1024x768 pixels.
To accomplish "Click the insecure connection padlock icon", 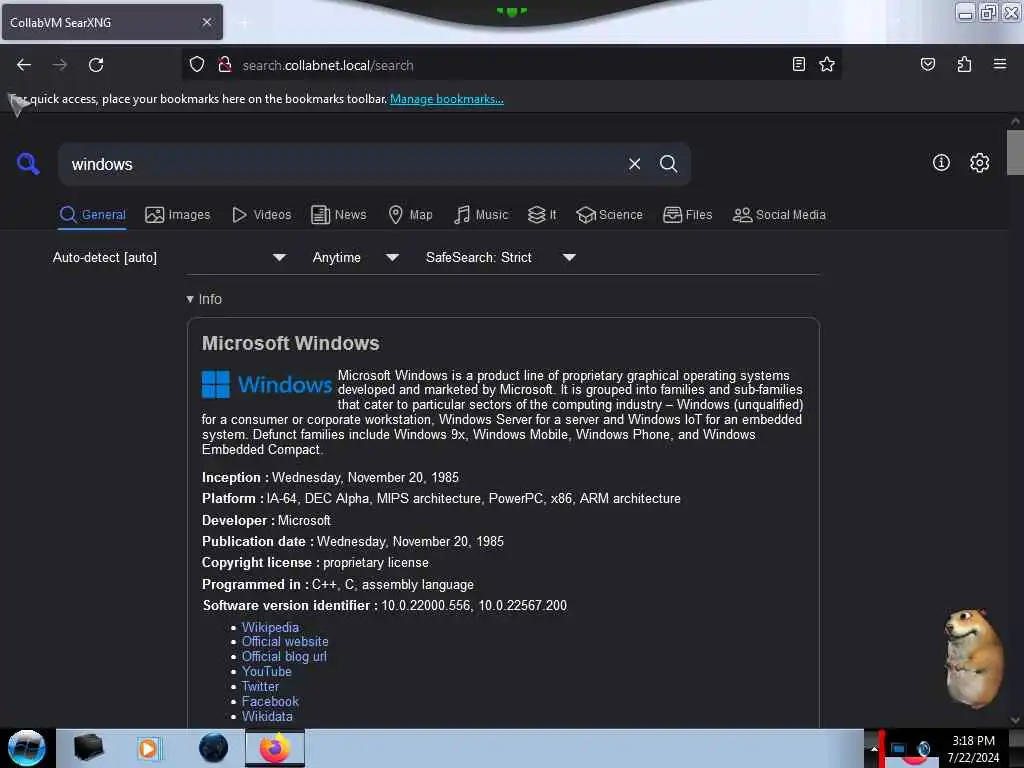I will click(225, 64).
